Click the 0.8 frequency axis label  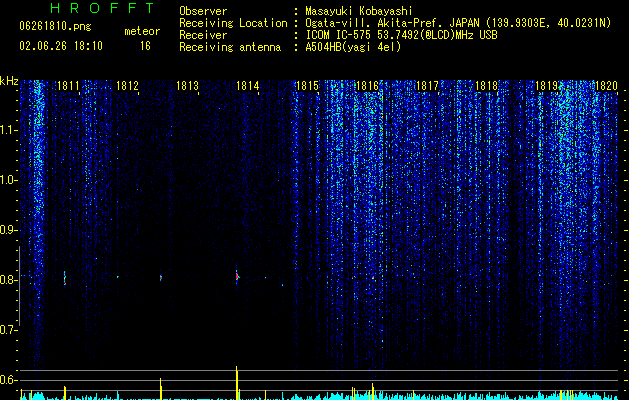(8, 280)
